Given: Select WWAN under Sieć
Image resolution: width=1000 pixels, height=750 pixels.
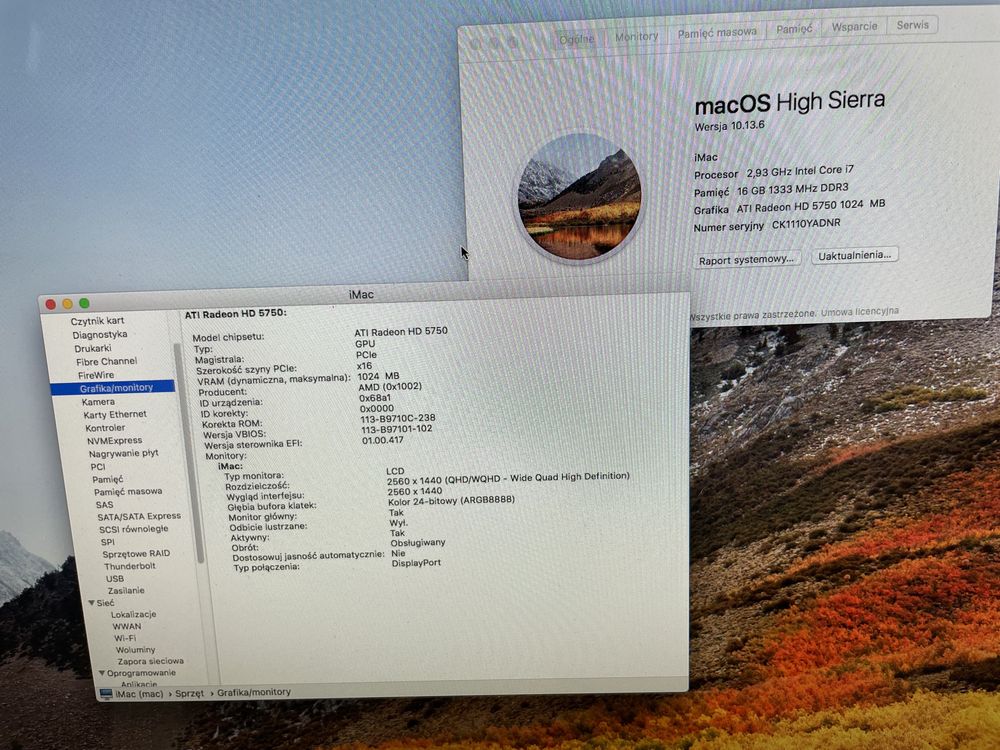Looking at the screenshot, I should [x=127, y=626].
